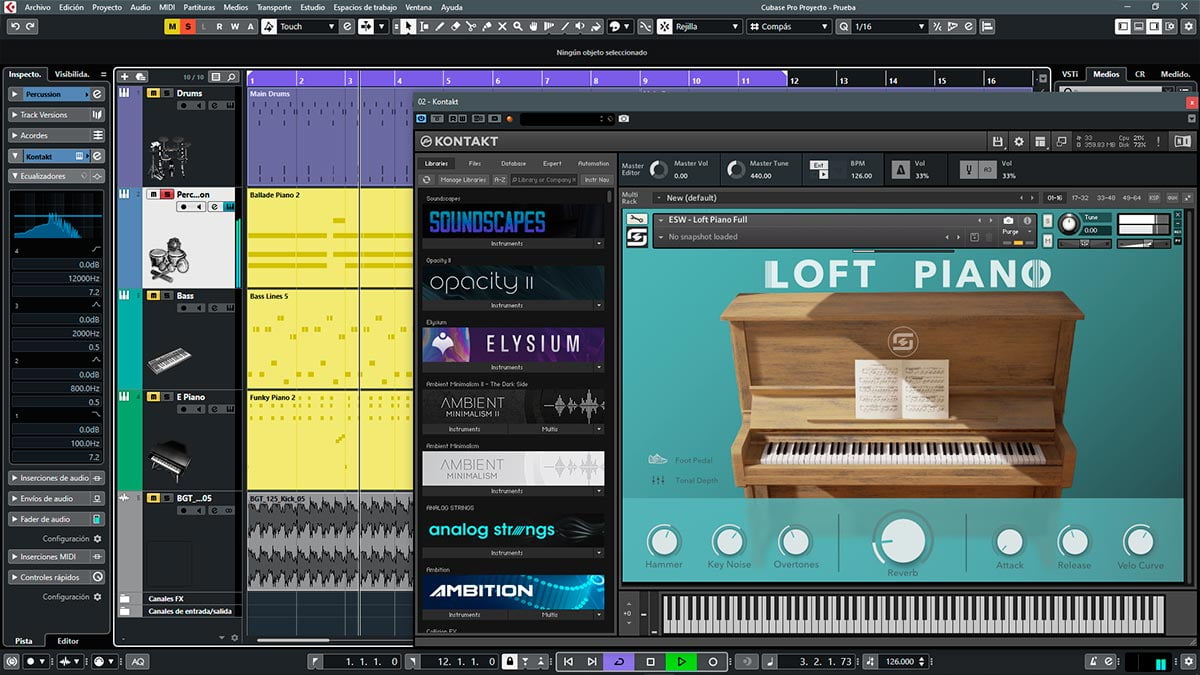Click the Loft Piano wrench edit icon
This screenshot has width=1200, height=675.
tap(637, 220)
